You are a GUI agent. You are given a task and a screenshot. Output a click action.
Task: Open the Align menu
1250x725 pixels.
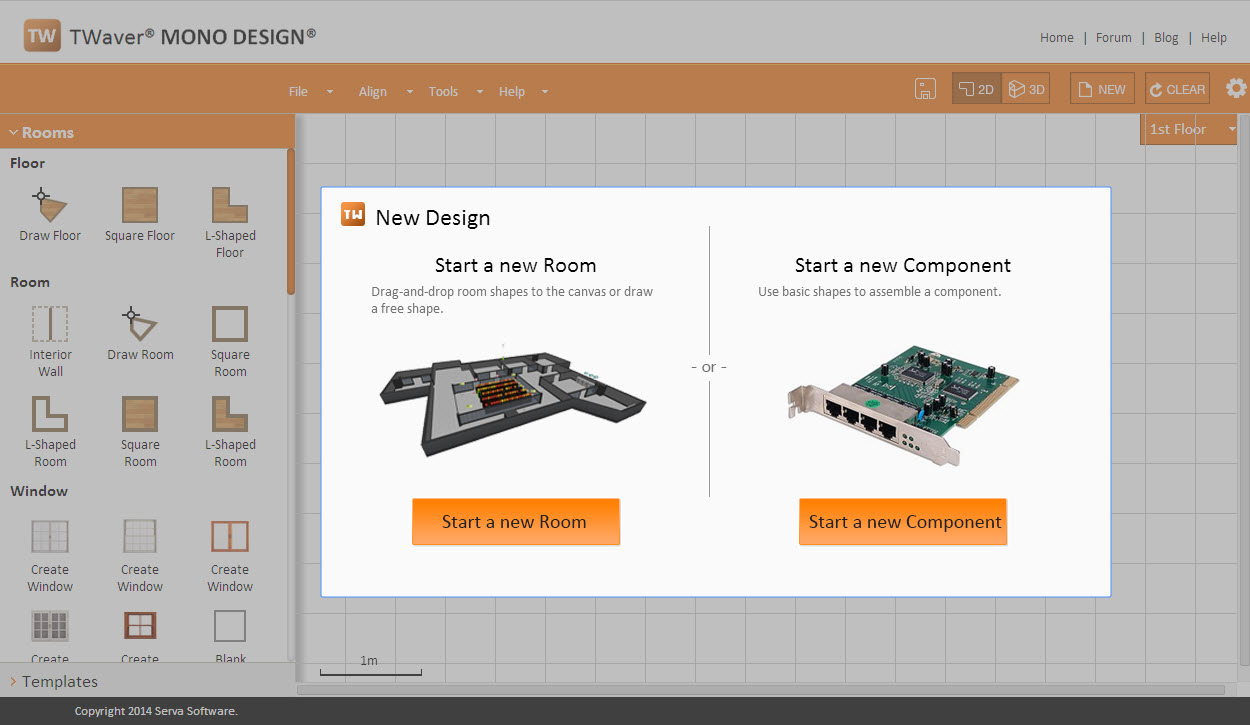pyautogui.click(x=386, y=91)
